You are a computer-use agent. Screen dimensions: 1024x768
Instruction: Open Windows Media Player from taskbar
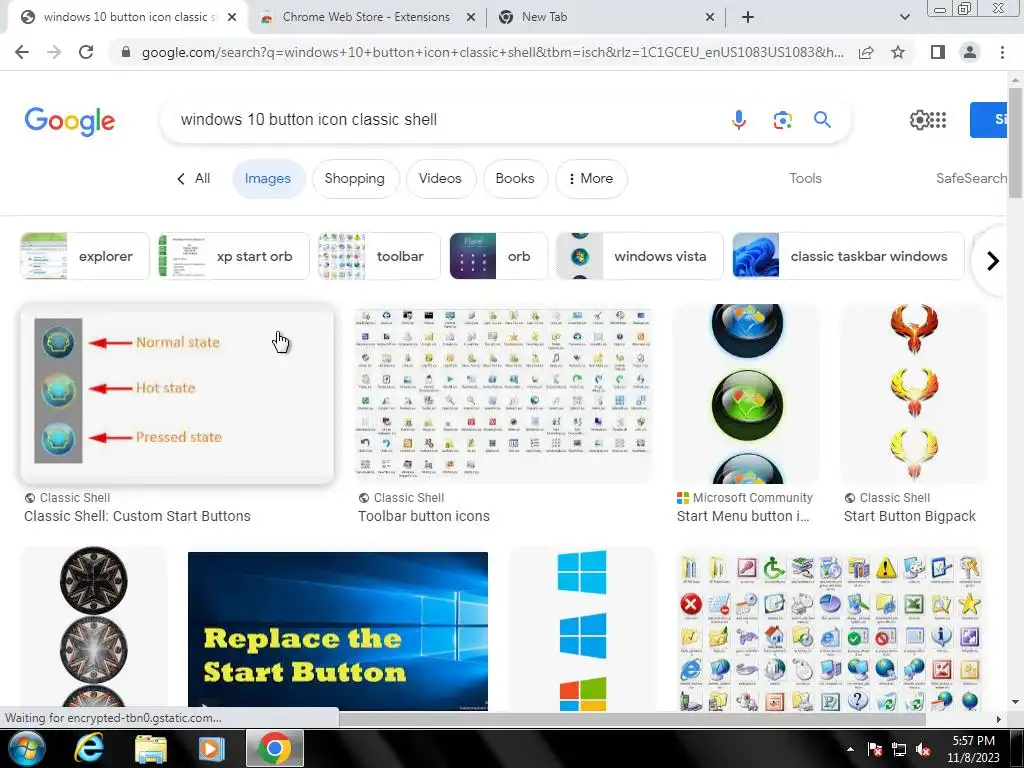[212, 748]
